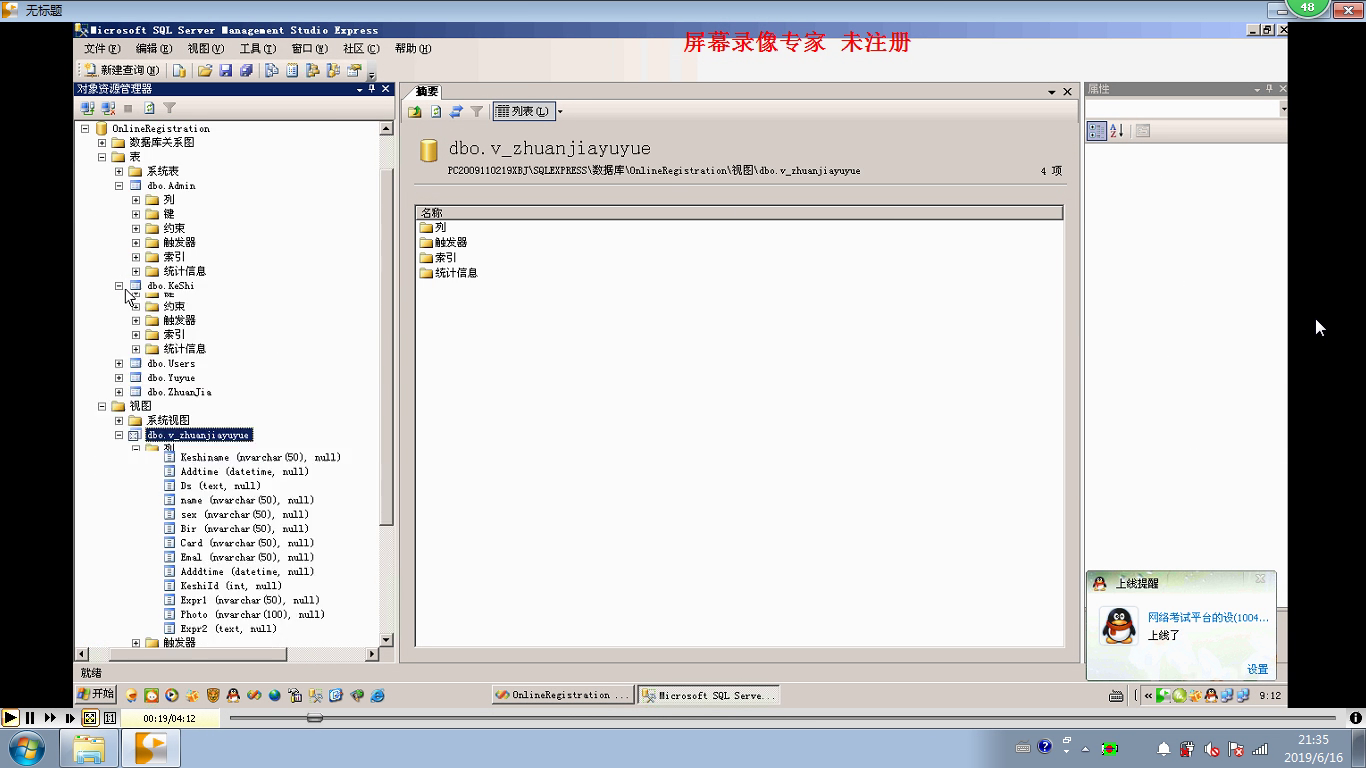Image resolution: width=1366 pixels, height=768 pixels.
Task: Open Windows Explorer from the taskbar
Action: (89, 748)
